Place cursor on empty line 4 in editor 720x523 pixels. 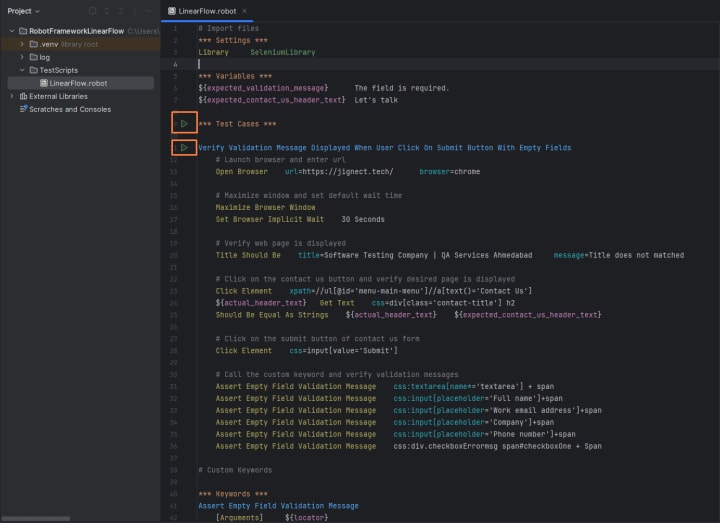(x=300, y=64)
